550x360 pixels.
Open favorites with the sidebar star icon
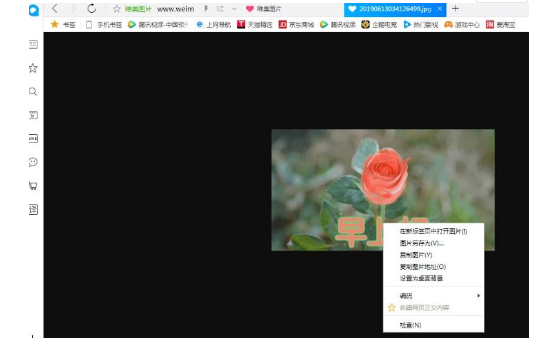(x=33, y=68)
